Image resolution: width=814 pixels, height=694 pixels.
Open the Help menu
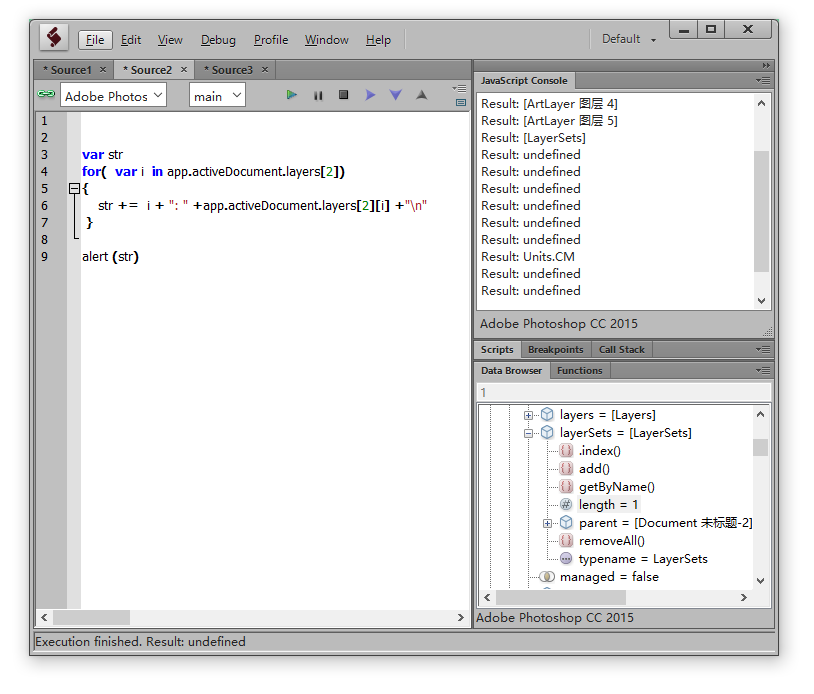(x=378, y=40)
